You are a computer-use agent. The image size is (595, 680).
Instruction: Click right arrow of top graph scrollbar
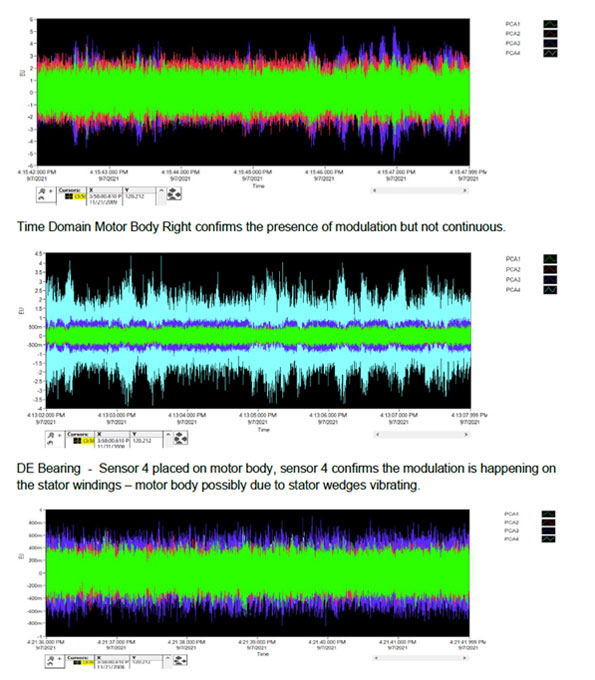(x=465, y=190)
